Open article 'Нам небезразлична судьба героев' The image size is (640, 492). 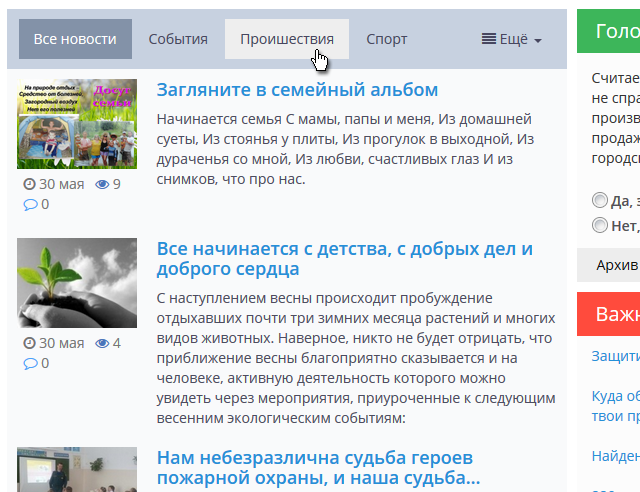click(x=318, y=468)
